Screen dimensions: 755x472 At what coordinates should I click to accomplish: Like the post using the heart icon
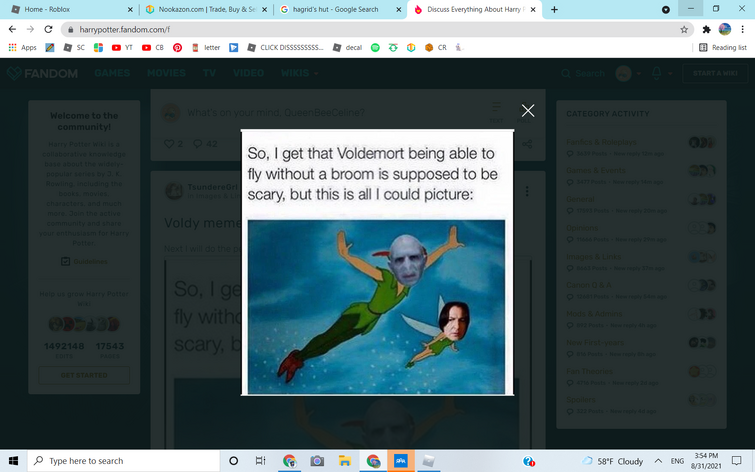pos(169,144)
